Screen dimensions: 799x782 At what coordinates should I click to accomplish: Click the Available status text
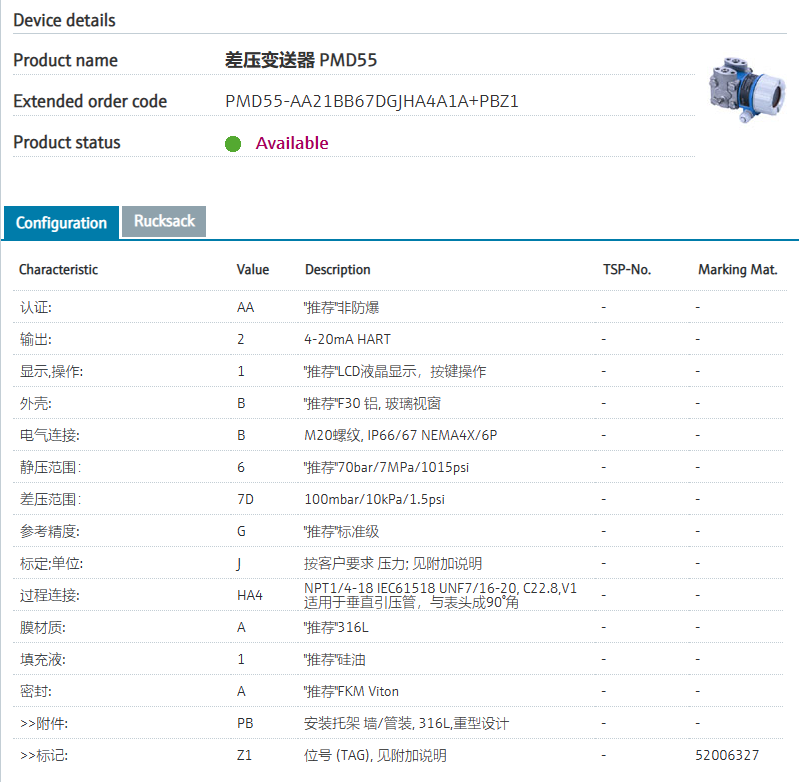(x=291, y=143)
